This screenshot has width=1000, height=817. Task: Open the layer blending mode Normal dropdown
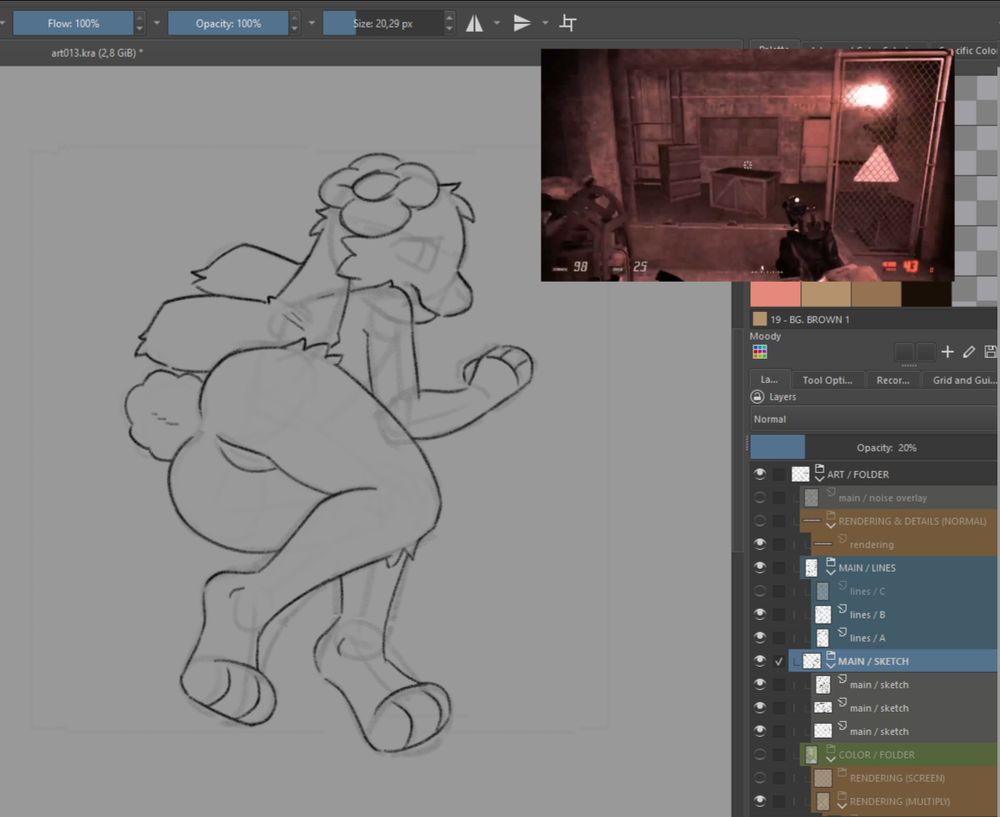tap(873, 419)
